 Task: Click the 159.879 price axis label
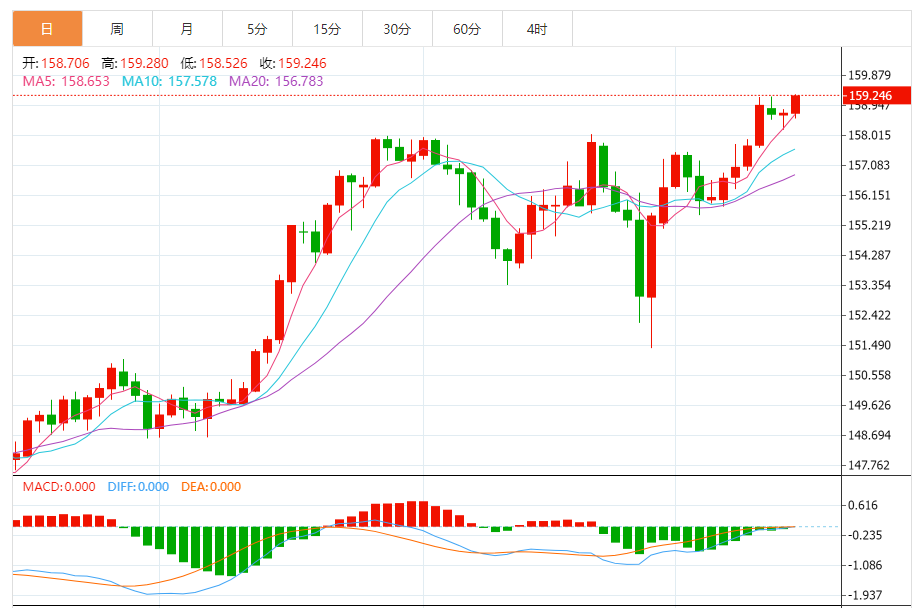869,75
